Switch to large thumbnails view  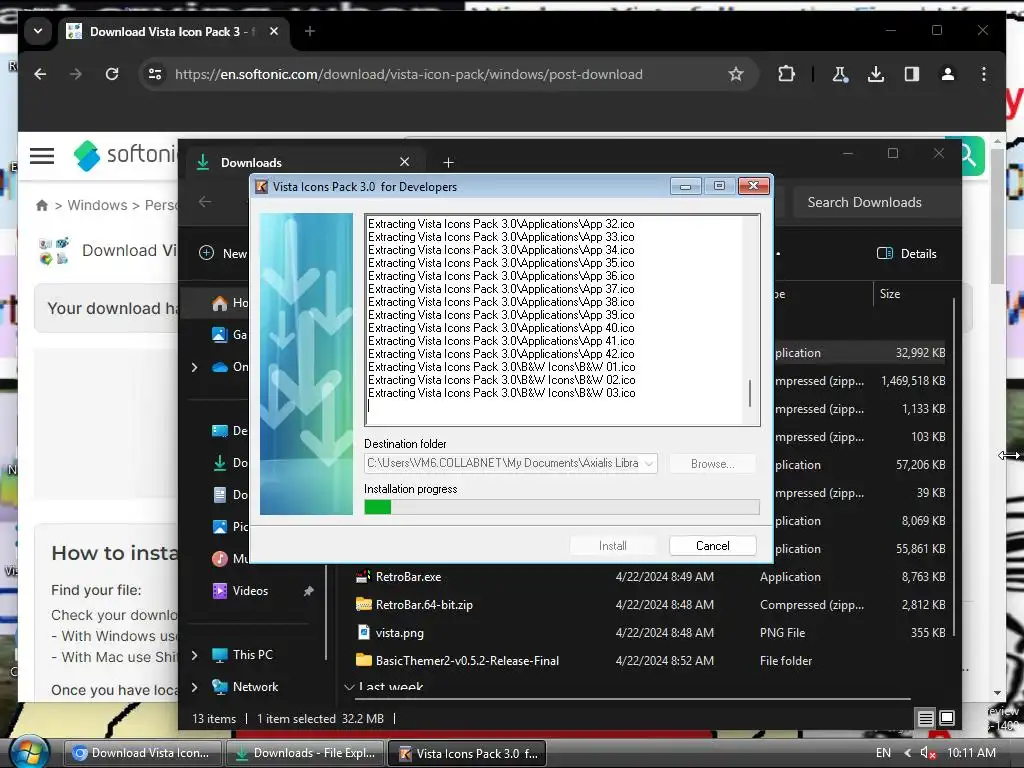[x=947, y=719]
